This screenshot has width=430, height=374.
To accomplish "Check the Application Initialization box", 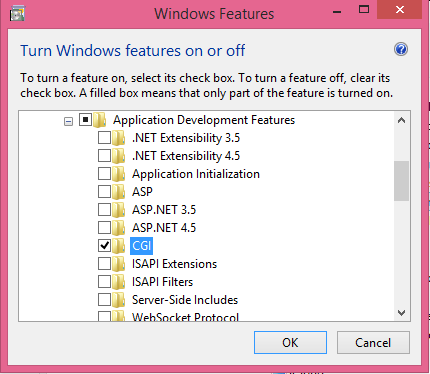I will pyautogui.click(x=104, y=173).
